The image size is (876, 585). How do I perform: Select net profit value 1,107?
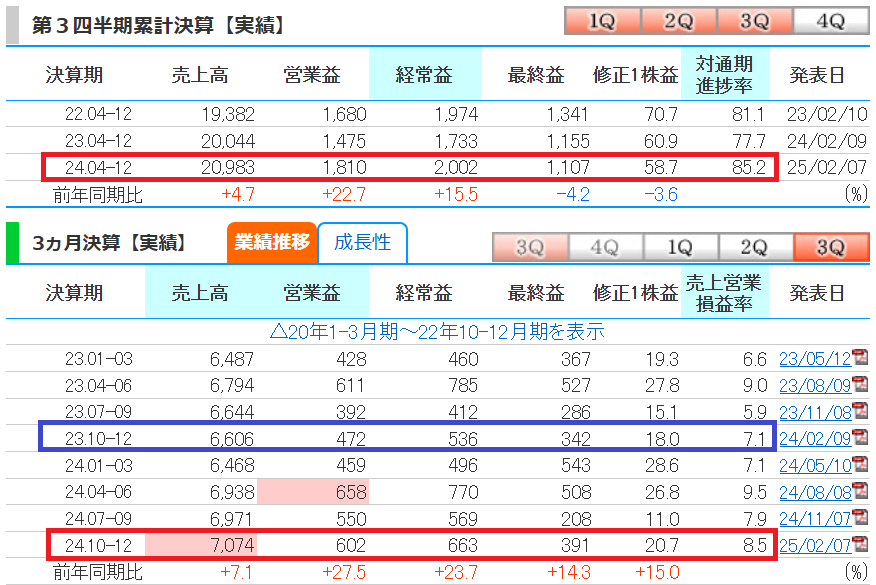(568, 167)
